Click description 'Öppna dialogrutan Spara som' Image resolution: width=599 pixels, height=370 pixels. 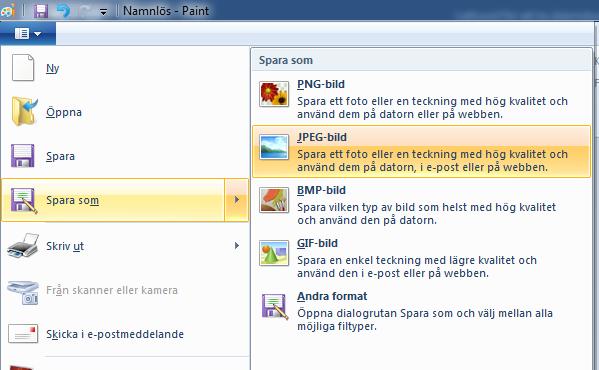coord(425,320)
